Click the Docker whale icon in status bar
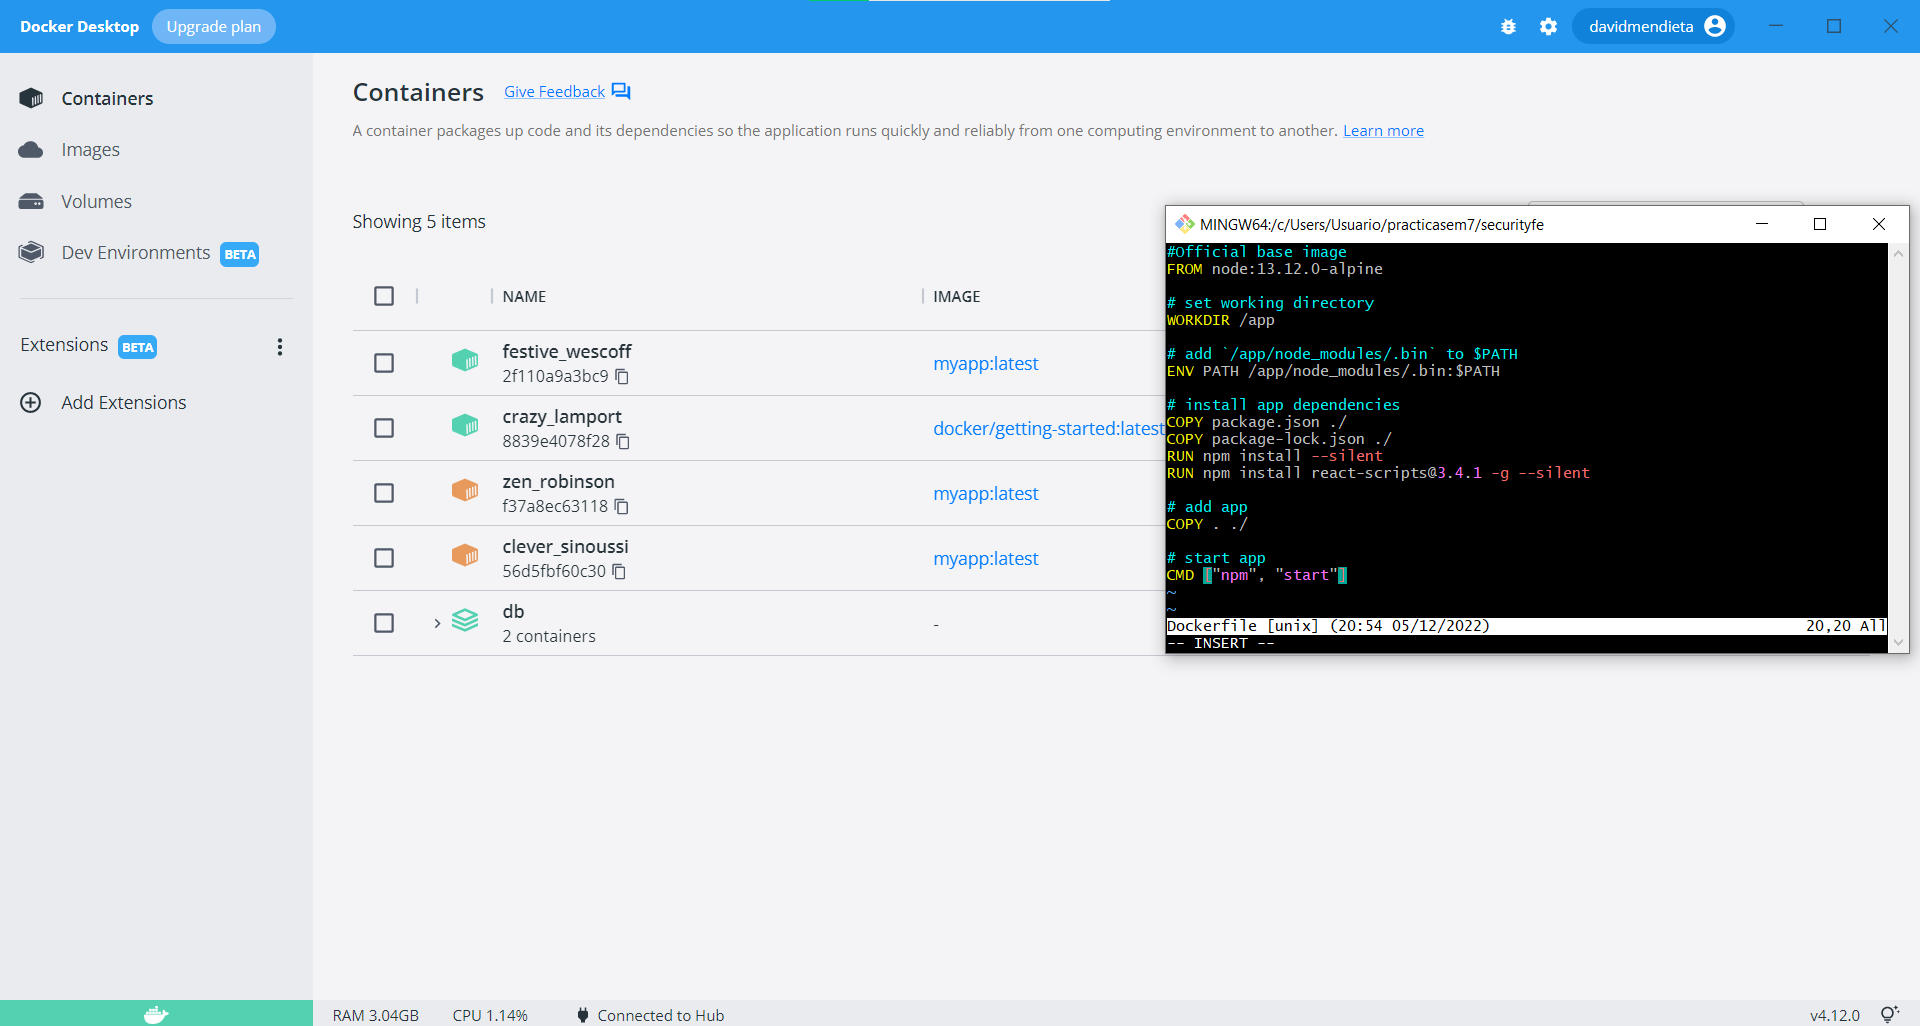The height and width of the screenshot is (1026, 1920). coord(155,1014)
